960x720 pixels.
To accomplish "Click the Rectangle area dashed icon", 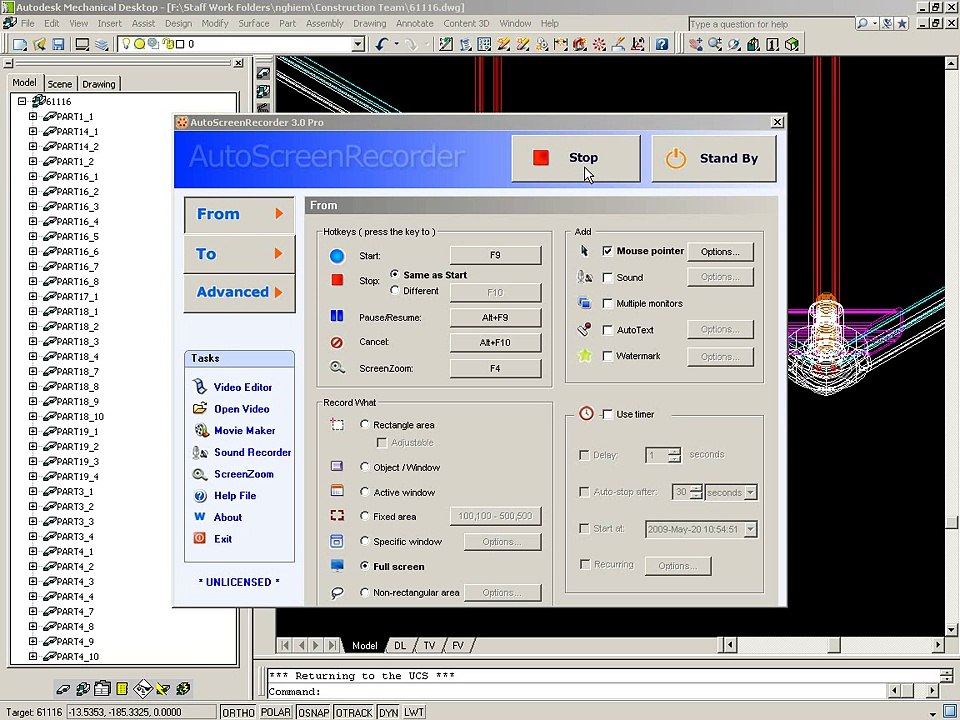I will point(337,424).
